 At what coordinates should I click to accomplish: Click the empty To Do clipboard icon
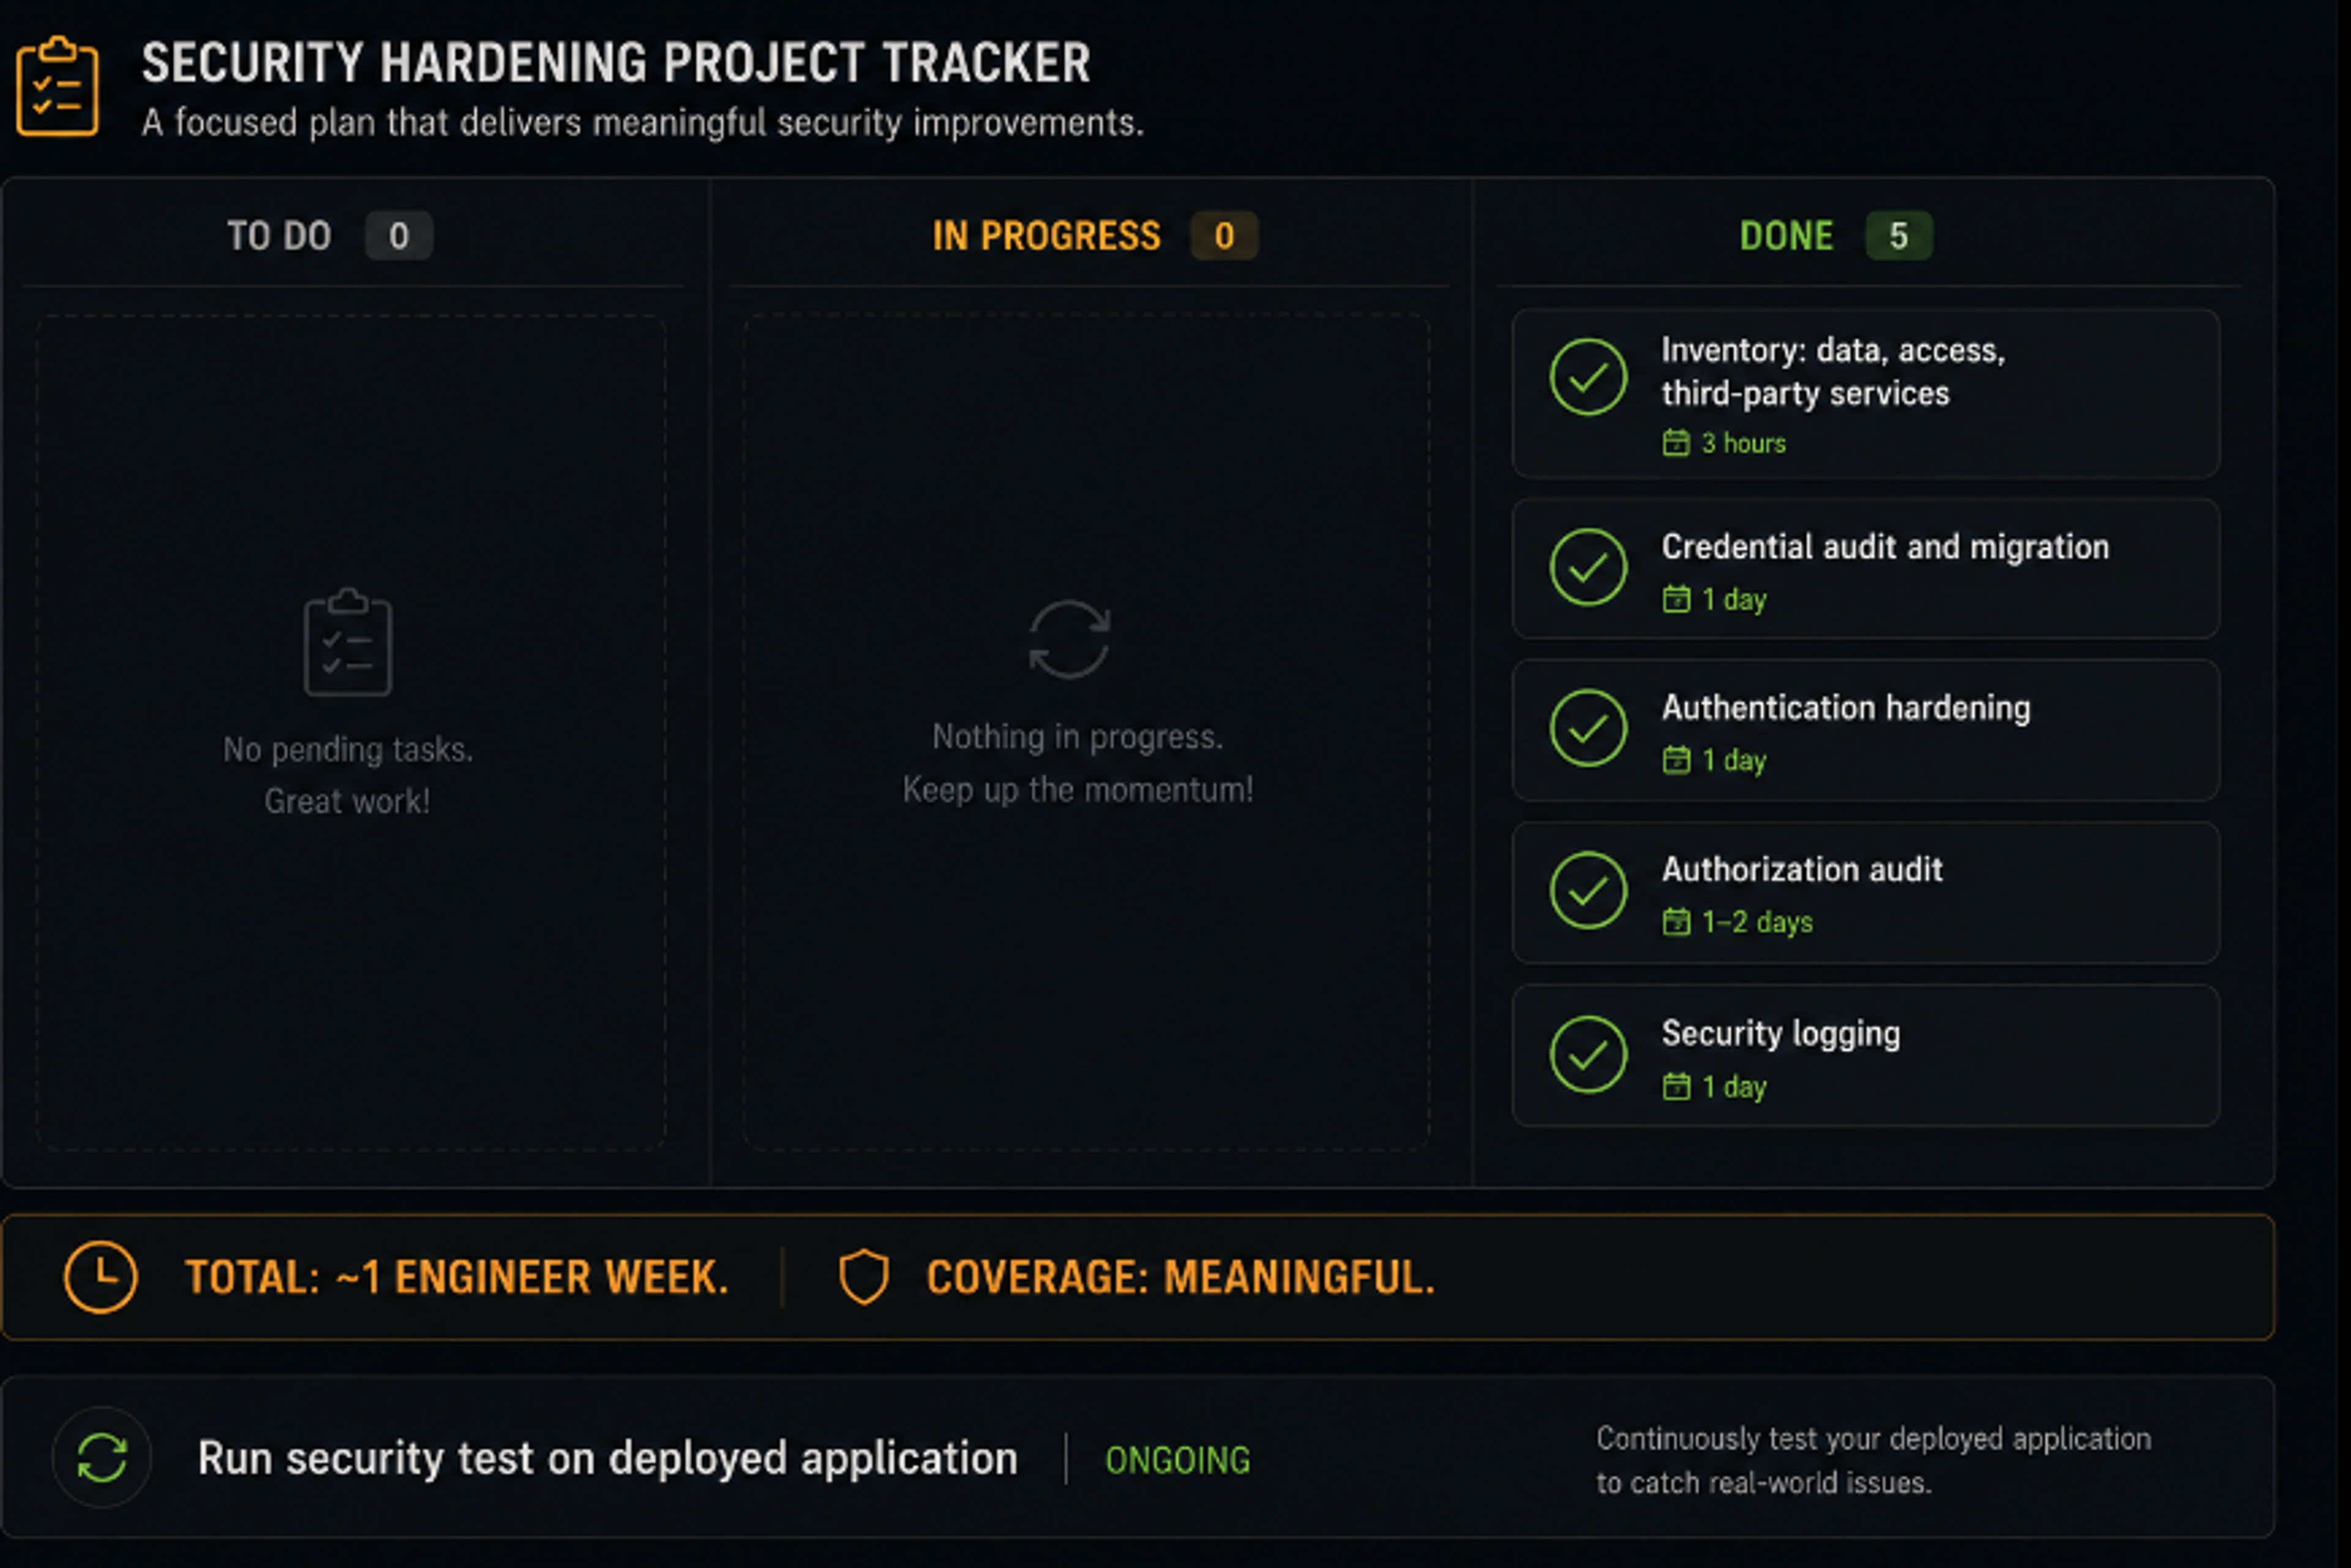(348, 642)
